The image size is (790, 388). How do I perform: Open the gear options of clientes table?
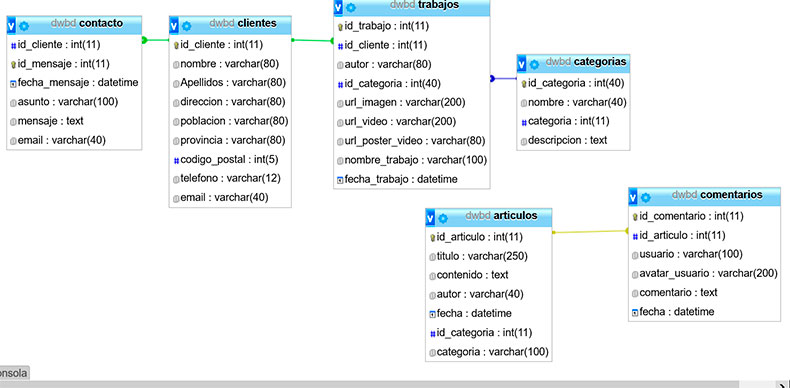coord(186,25)
